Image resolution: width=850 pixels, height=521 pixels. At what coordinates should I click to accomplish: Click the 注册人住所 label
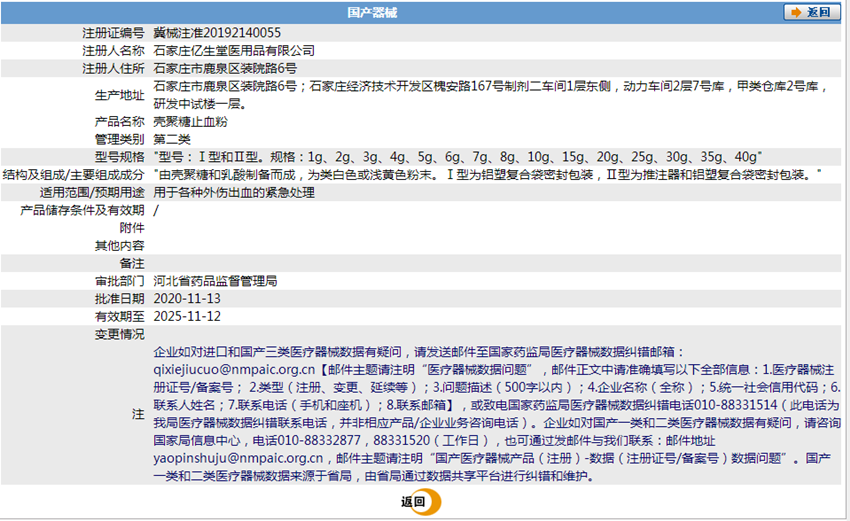(113, 68)
